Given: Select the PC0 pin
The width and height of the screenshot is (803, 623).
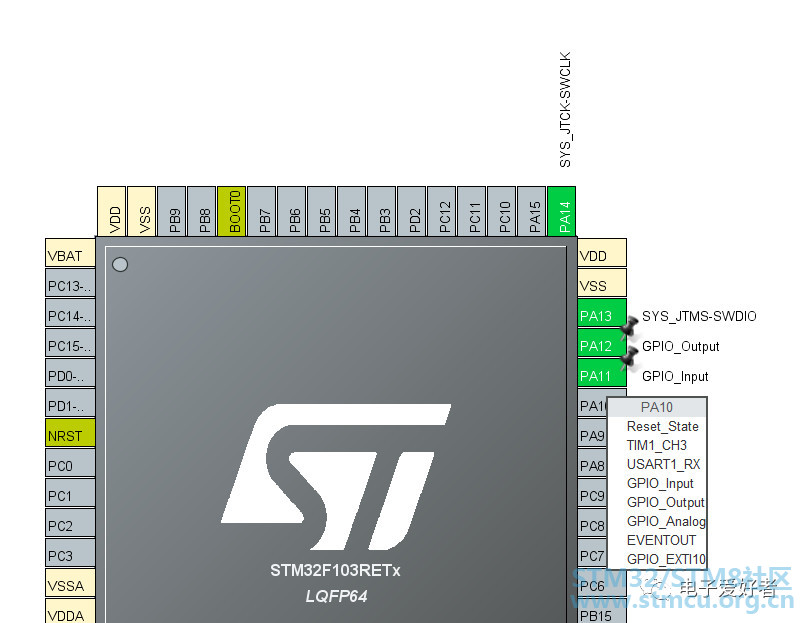Looking at the screenshot, I should (70, 463).
